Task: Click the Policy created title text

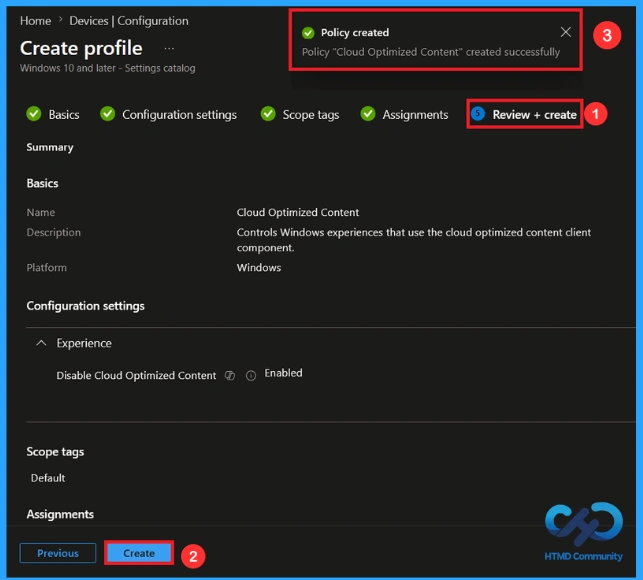Action: tap(355, 32)
